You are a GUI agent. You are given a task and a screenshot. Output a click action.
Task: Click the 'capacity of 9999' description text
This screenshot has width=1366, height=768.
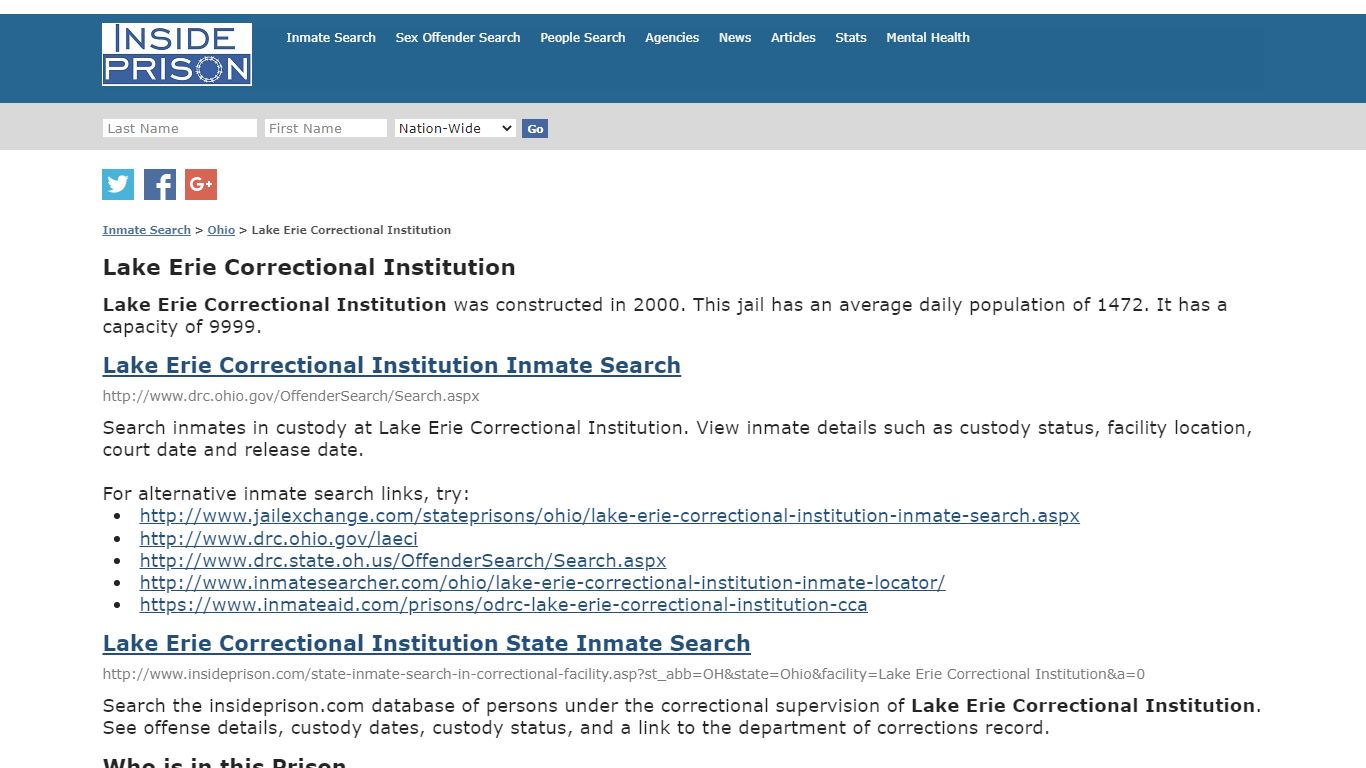pos(182,327)
